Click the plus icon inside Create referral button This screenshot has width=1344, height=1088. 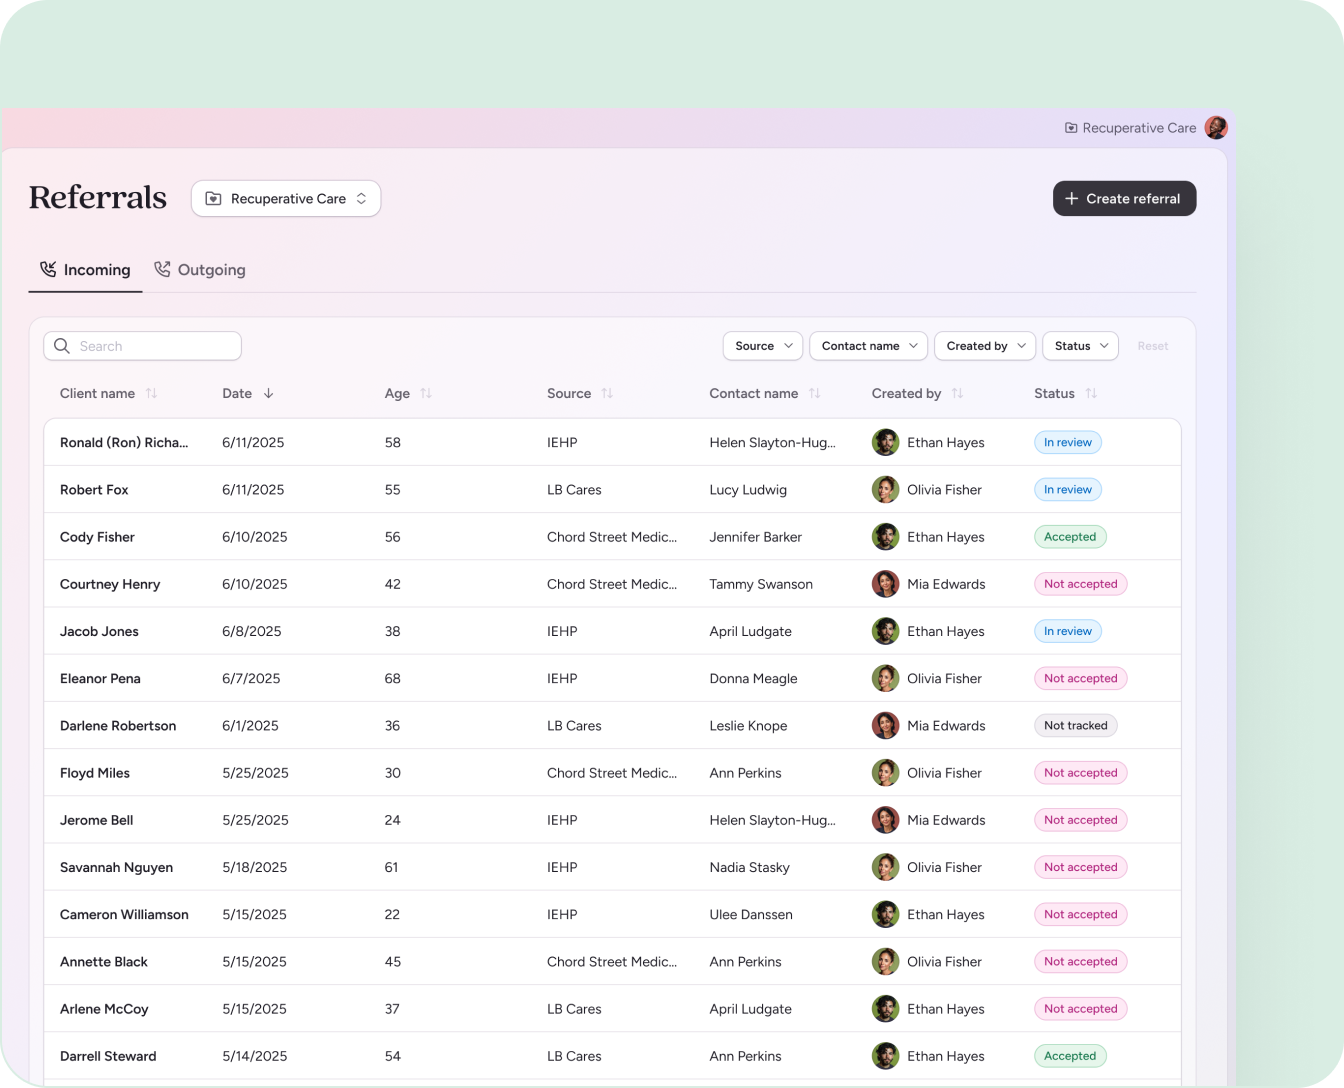1071,198
